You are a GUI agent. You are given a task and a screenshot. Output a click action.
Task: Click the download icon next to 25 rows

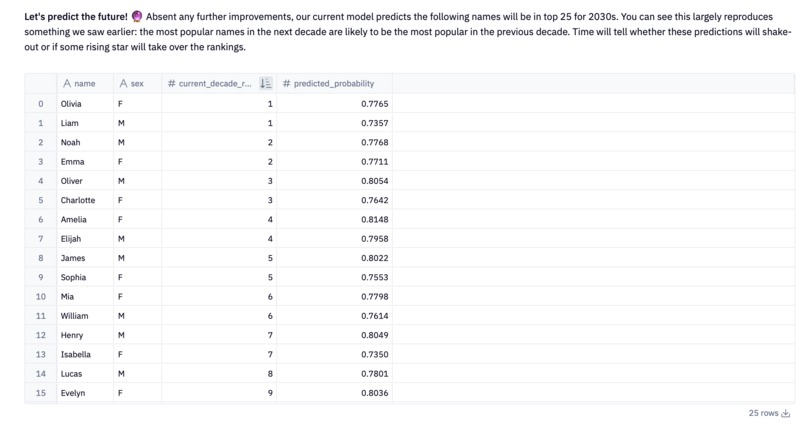coord(785,414)
